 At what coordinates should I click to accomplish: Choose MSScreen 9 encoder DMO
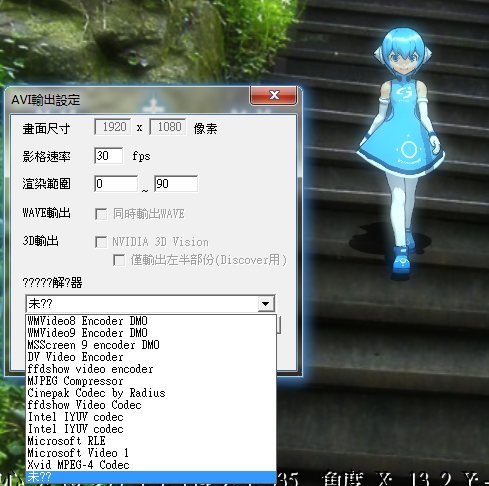point(151,345)
